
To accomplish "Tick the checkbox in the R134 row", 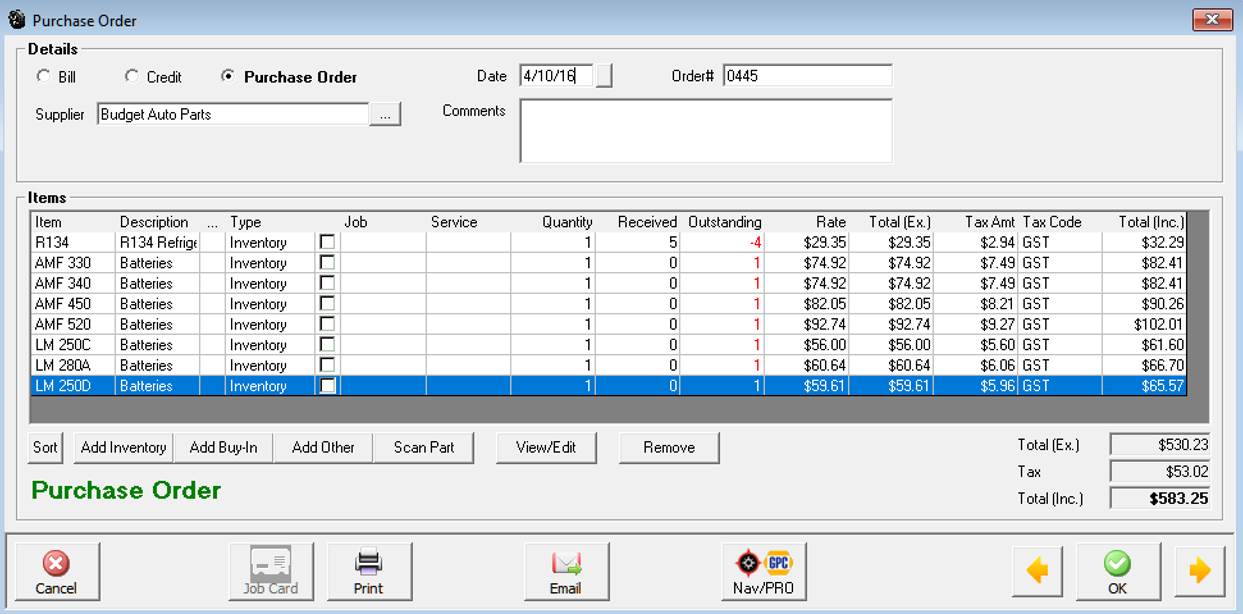I will pos(327,242).
